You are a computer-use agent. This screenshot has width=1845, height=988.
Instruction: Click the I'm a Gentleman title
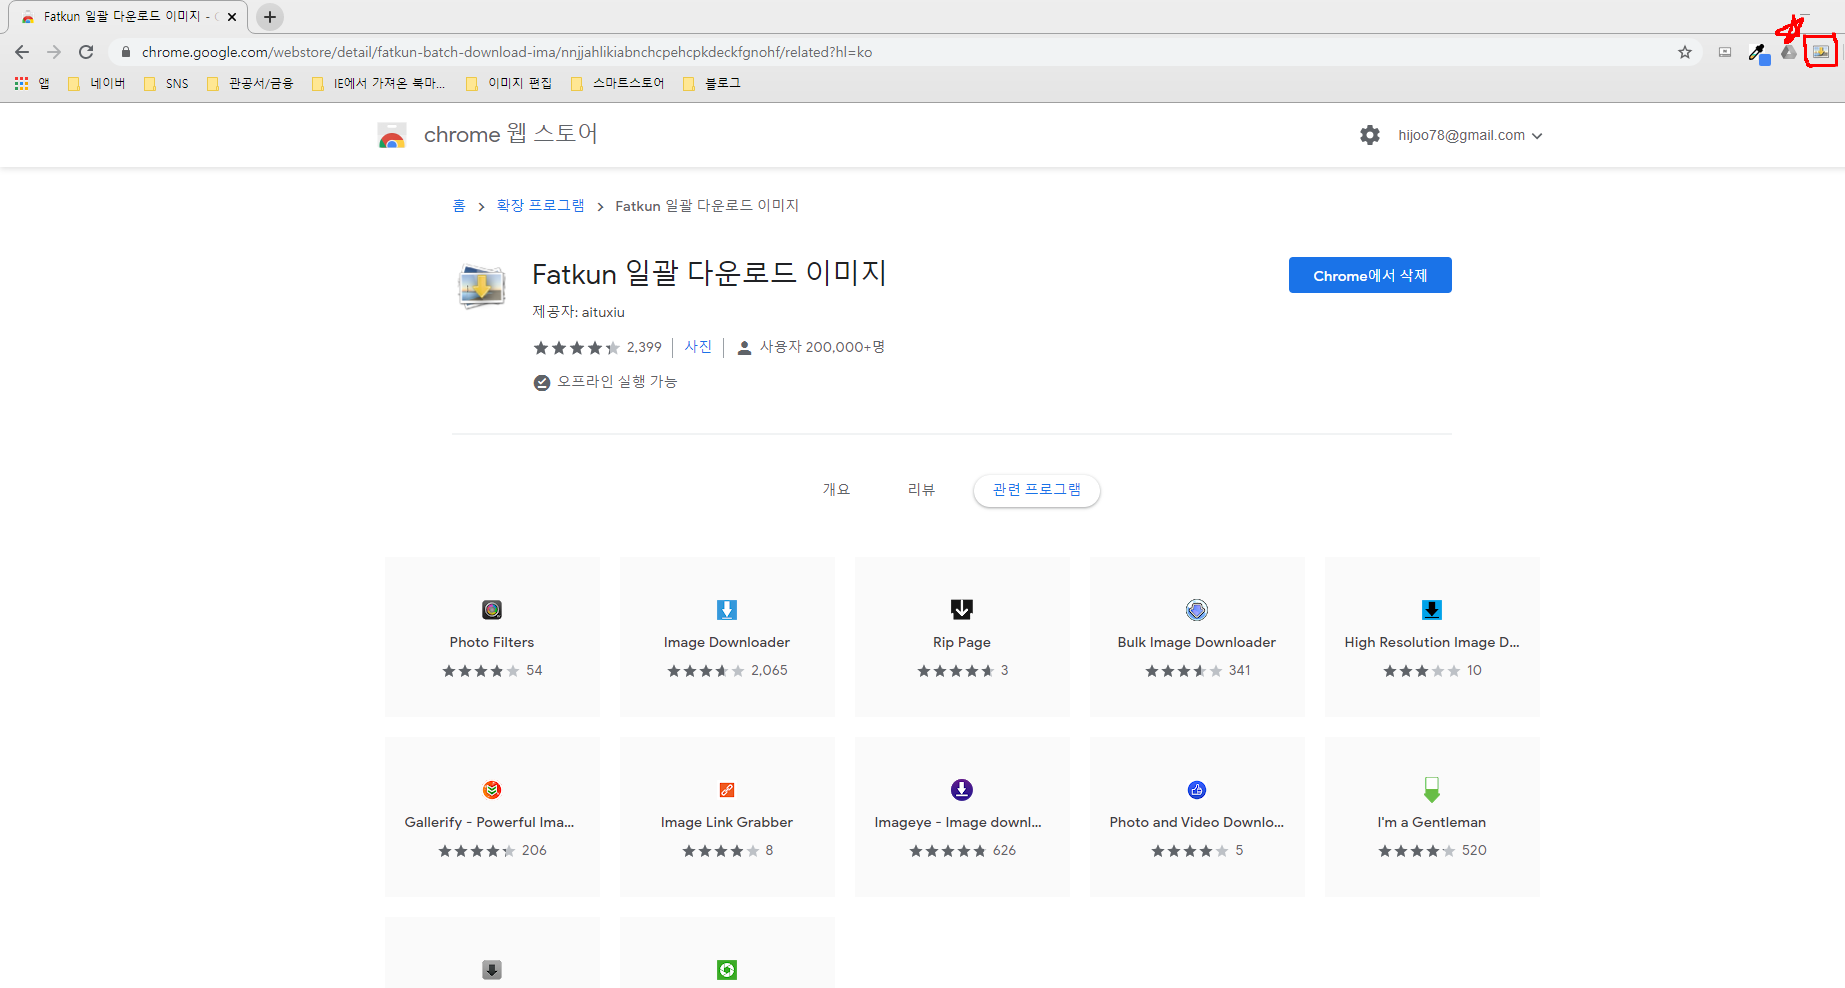1432,822
